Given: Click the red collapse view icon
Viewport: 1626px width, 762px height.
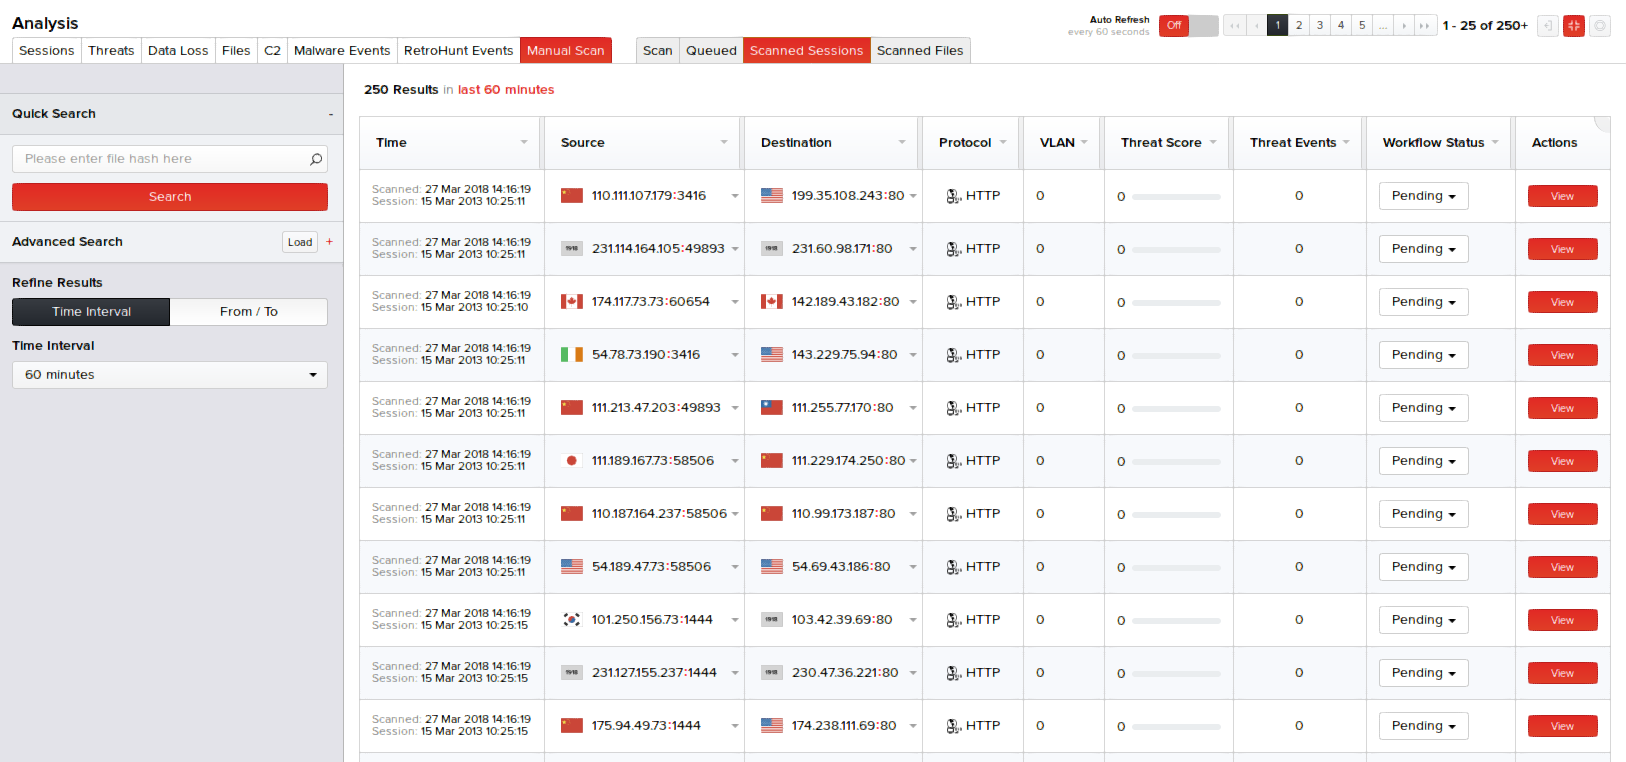Looking at the screenshot, I should coord(1573,26).
